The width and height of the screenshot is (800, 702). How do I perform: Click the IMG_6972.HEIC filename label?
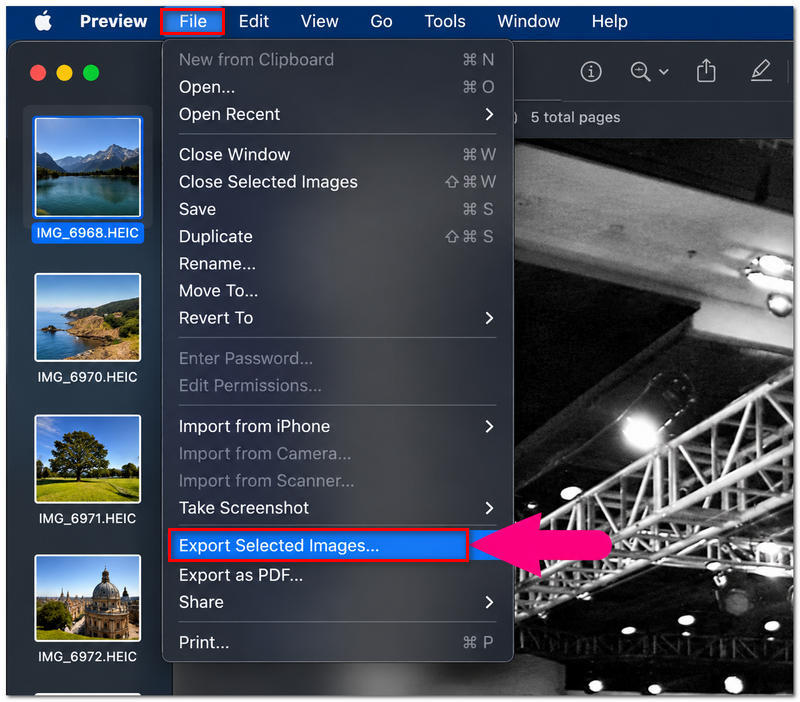coord(88,657)
